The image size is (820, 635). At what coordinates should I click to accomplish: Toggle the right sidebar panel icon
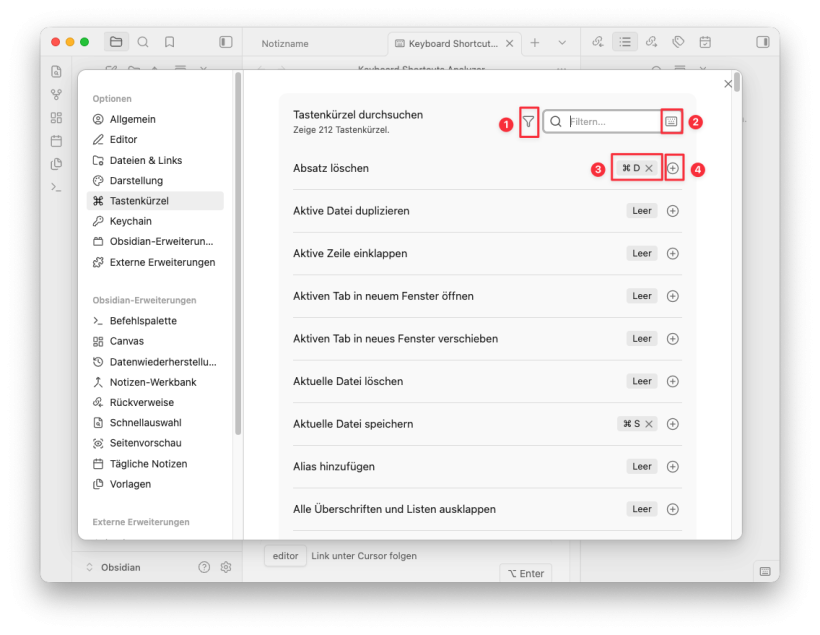[x=763, y=42]
